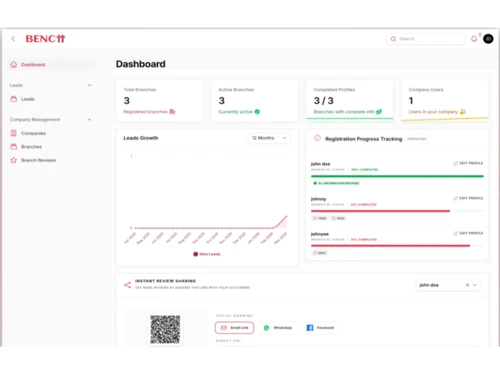
Task: Click the Total Branches card
Action: click(159, 101)
